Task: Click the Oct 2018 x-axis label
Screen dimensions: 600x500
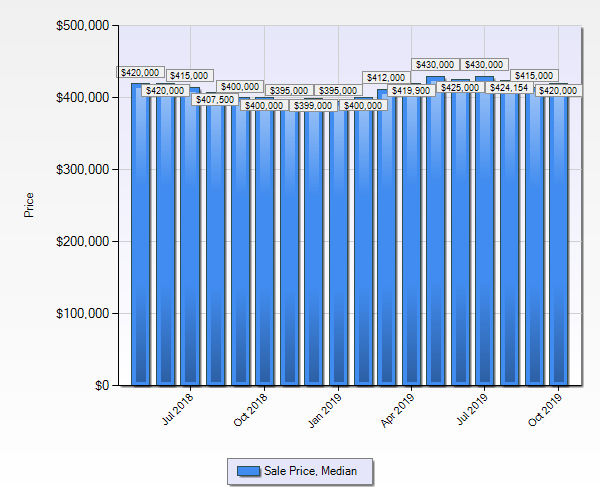Action: [252, 411]
